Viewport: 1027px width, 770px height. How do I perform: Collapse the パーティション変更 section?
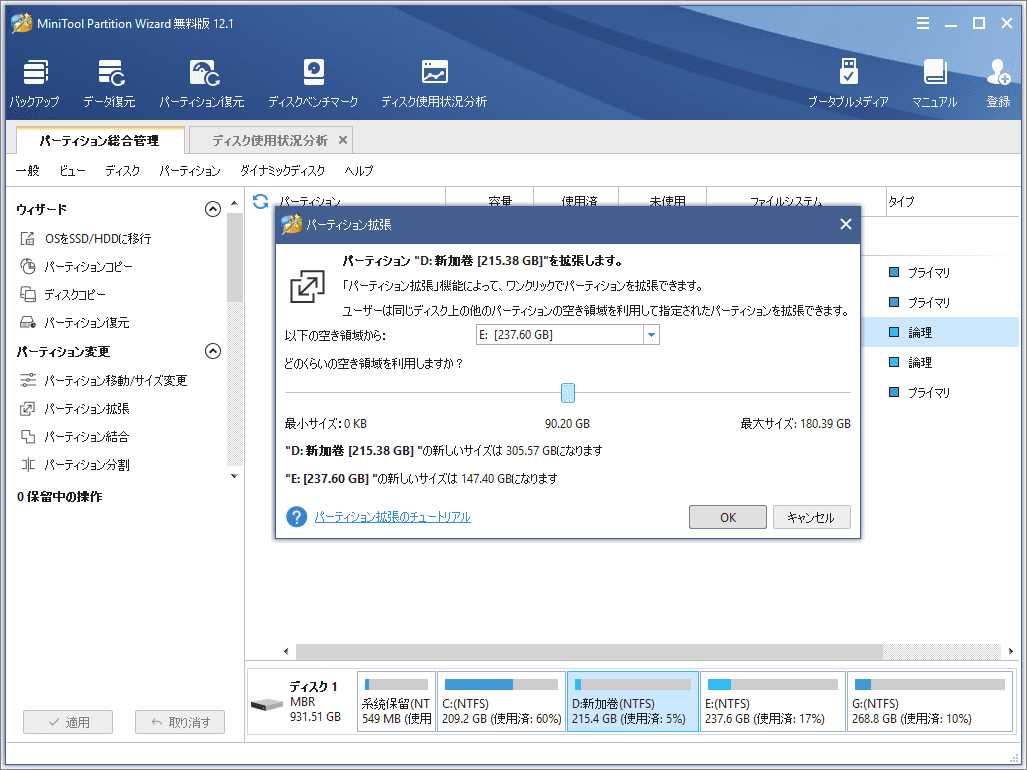(213, 351)
